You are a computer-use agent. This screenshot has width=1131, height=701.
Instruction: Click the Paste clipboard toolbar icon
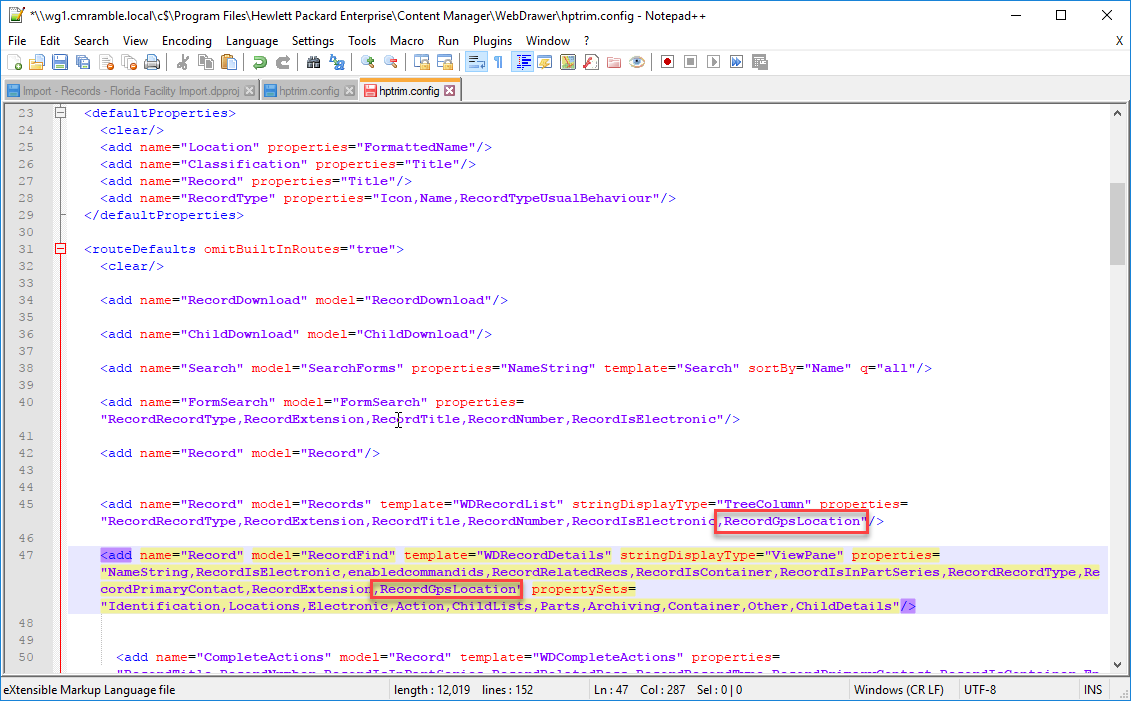coord(229,63)
